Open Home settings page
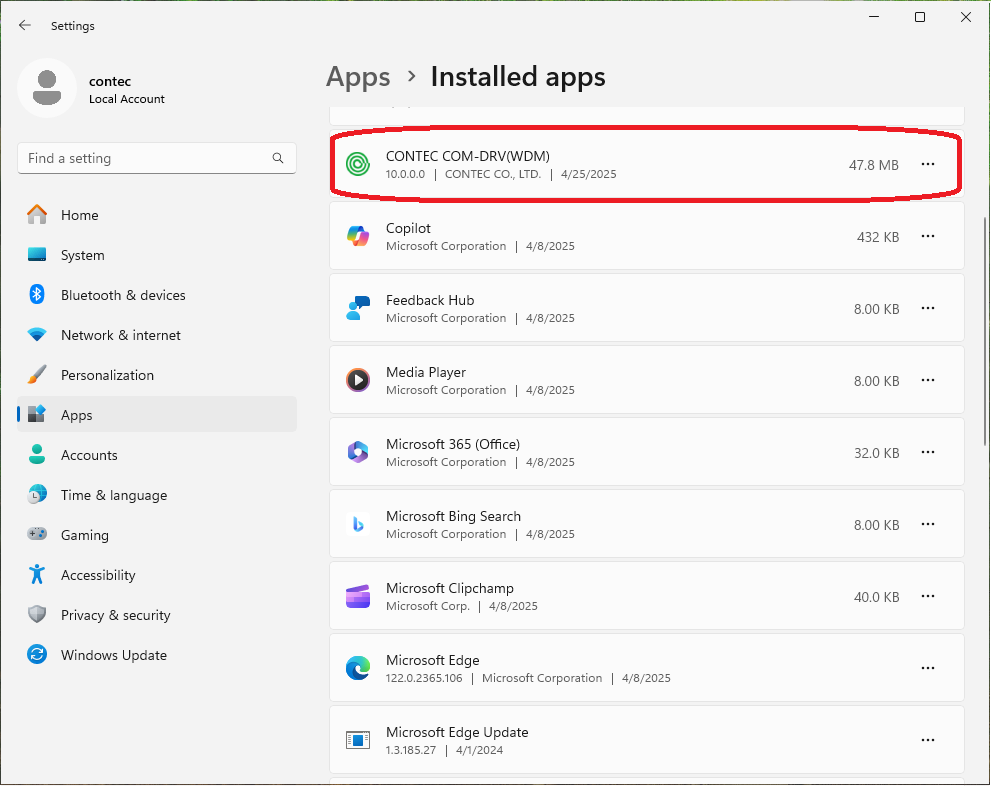Screen dimensions: 991x786 tap(157, 215)
